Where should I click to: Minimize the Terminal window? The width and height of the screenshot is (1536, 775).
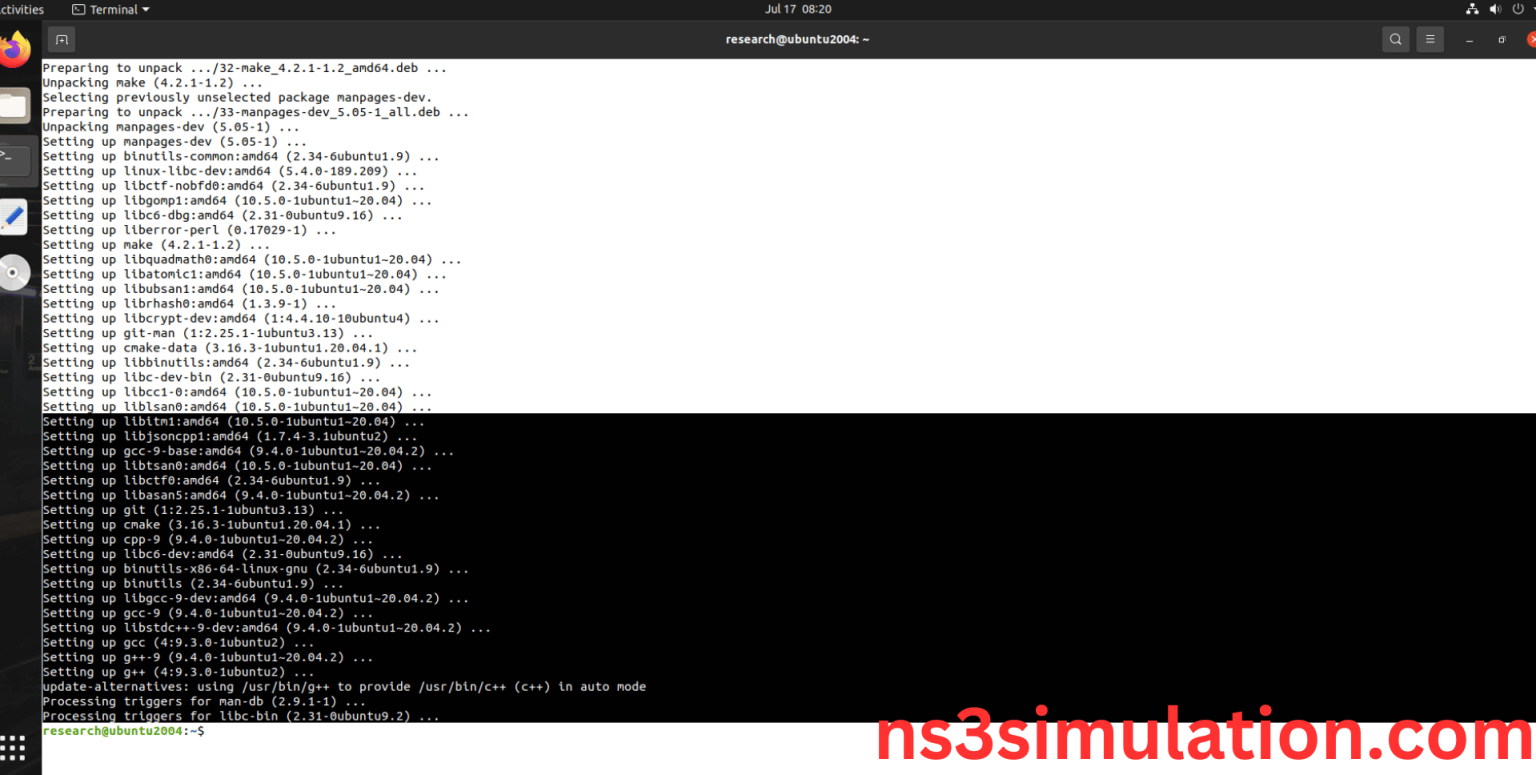click(x=1469, y=39)
